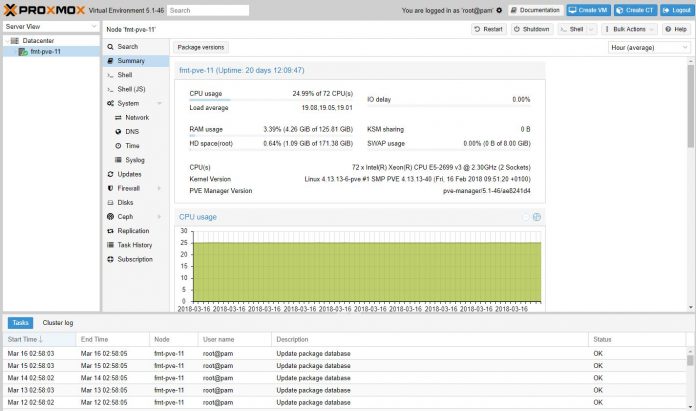Collapse the Datacenter tree node
This screenshot has height=411, width=696.
[7, 40]
